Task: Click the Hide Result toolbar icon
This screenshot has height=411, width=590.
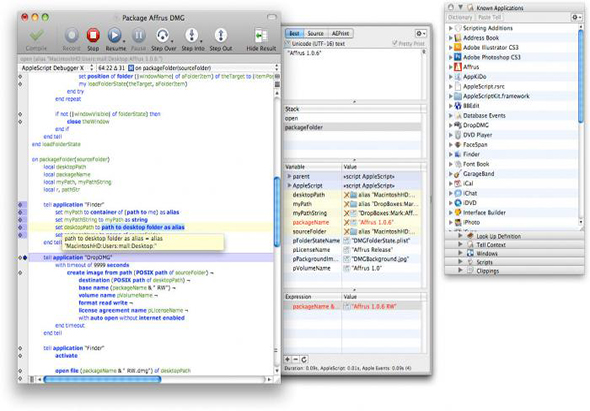Action: (x=261, y=35)
